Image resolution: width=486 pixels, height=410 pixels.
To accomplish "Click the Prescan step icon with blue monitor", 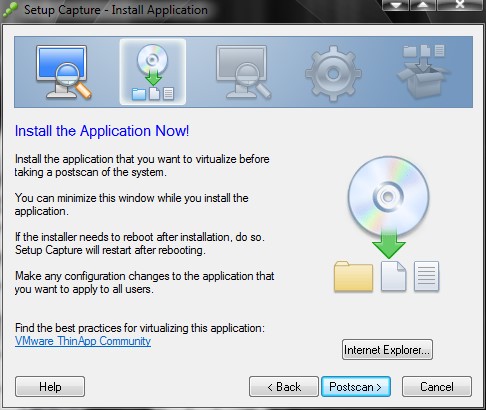I will tap(63, 72).
